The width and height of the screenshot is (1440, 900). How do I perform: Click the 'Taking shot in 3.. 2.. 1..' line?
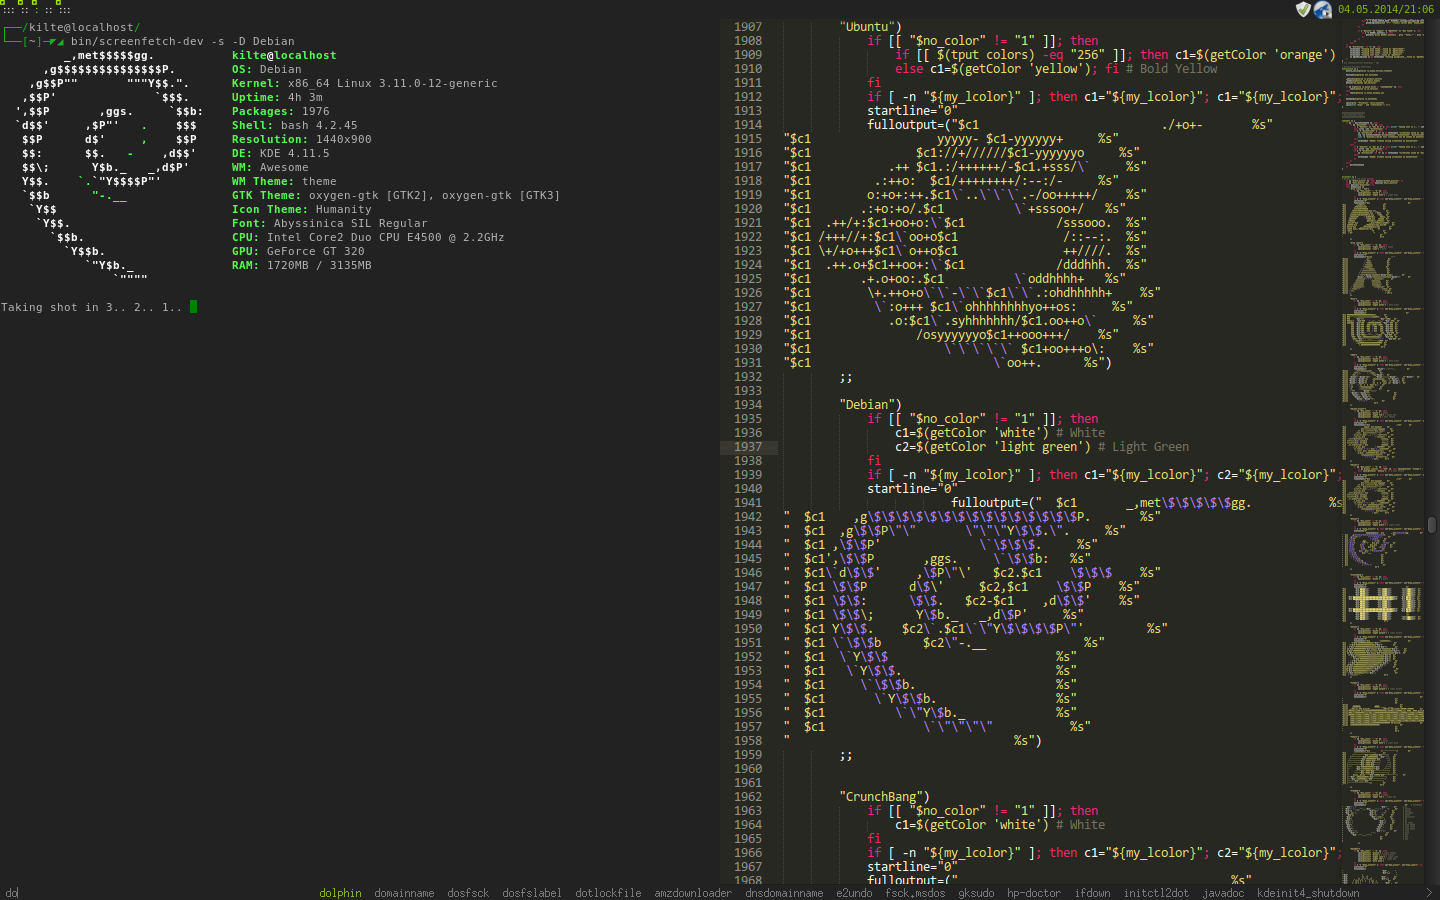click(91, 308)
